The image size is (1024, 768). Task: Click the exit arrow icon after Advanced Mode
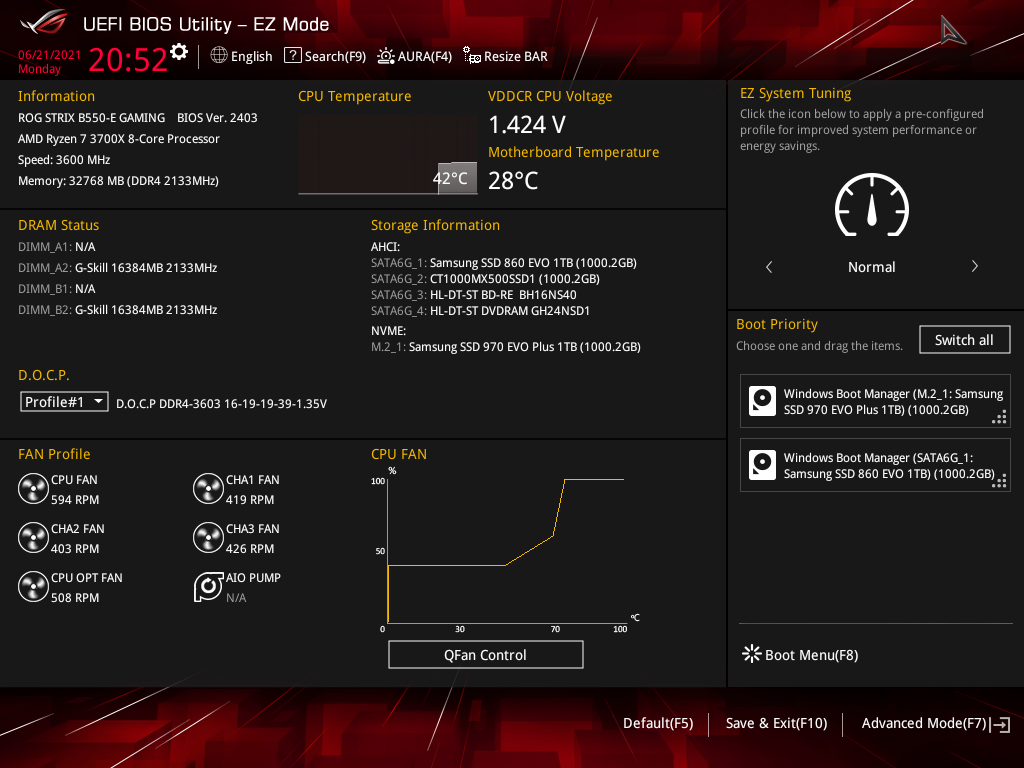click(x=1000, y=724)
